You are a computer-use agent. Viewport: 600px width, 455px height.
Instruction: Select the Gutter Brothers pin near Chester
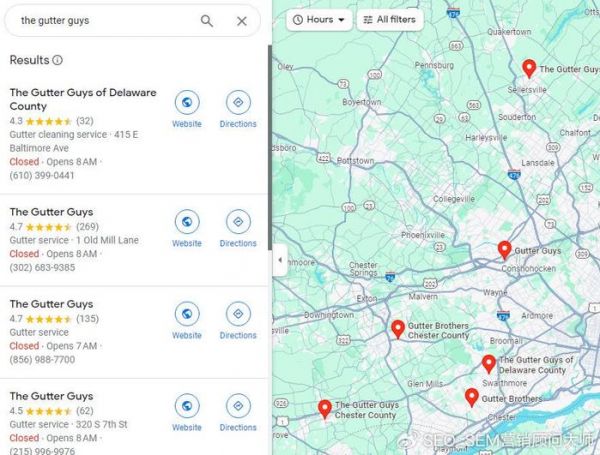point(471,397)
